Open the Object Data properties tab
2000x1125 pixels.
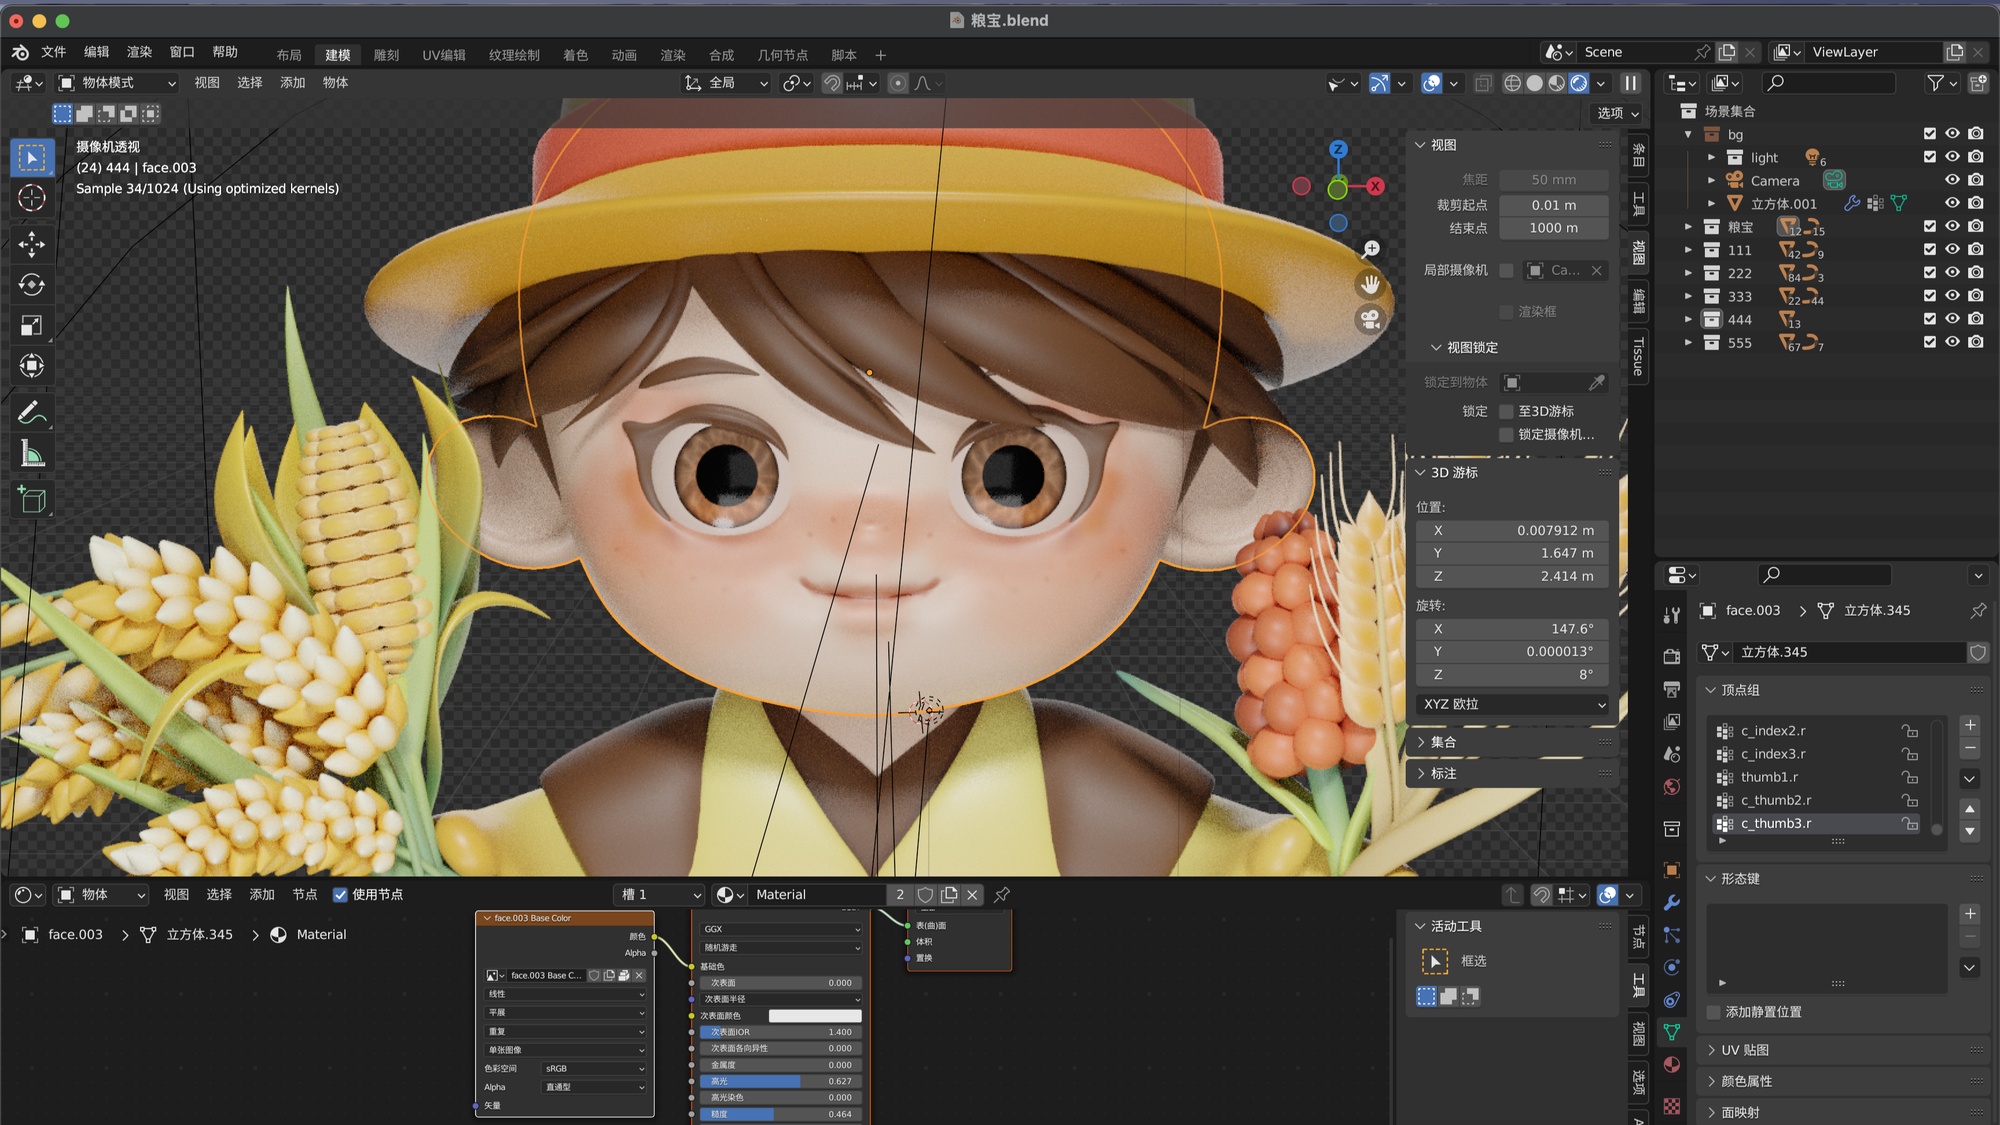[x=1671, y=1032]
